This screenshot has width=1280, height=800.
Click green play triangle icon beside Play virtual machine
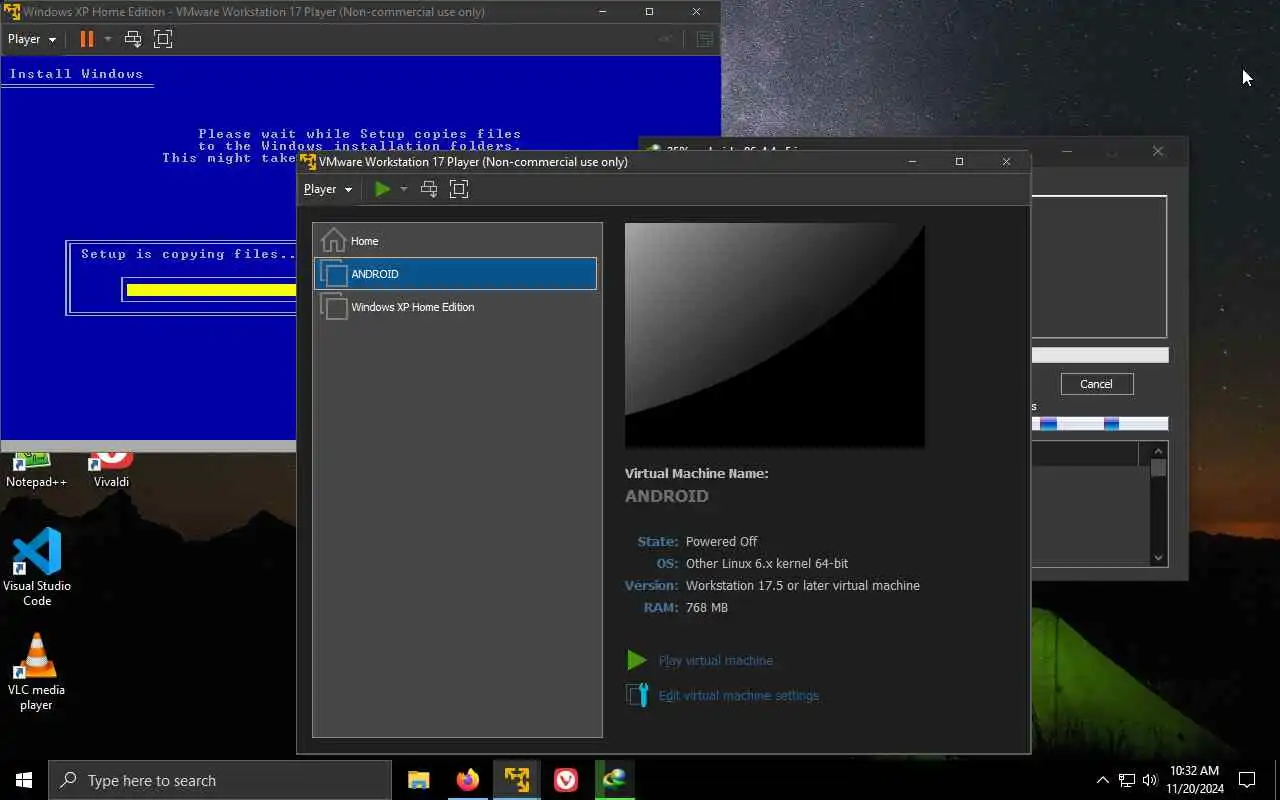coord(637,660)
